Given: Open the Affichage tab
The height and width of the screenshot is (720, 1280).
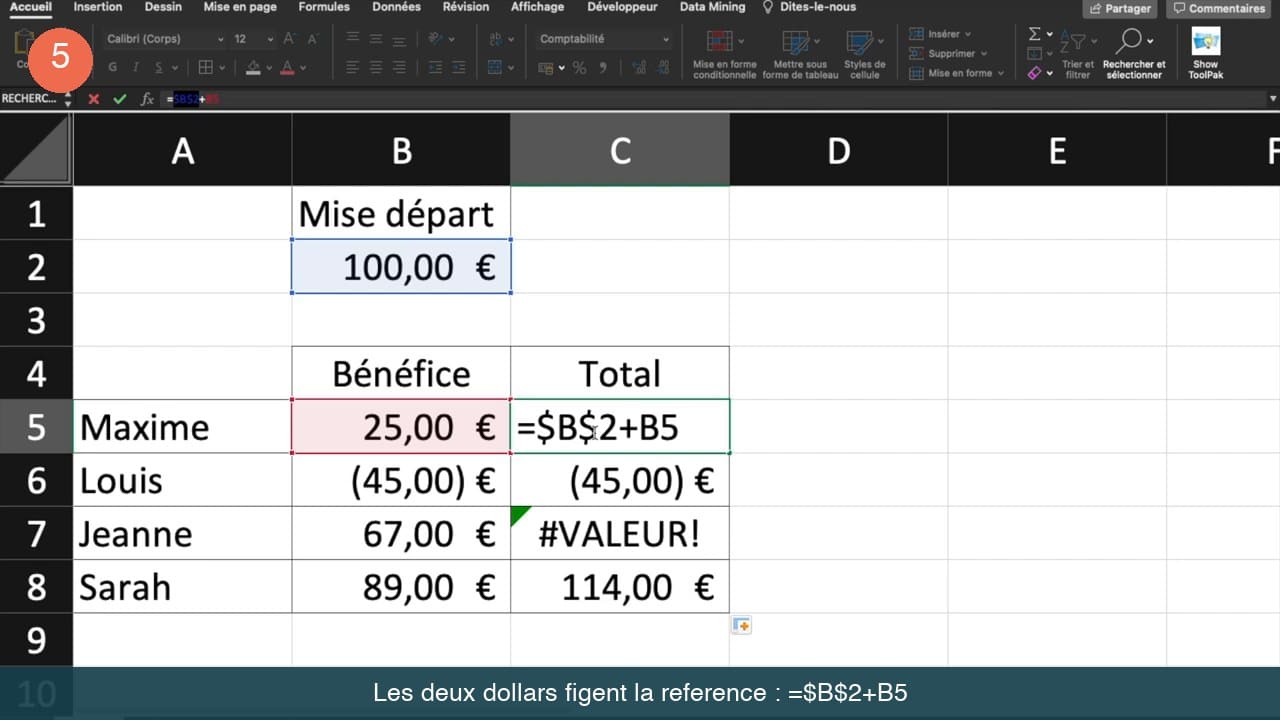Looking at the screenshot, I should pyautogui.click(x=537, y=7).
